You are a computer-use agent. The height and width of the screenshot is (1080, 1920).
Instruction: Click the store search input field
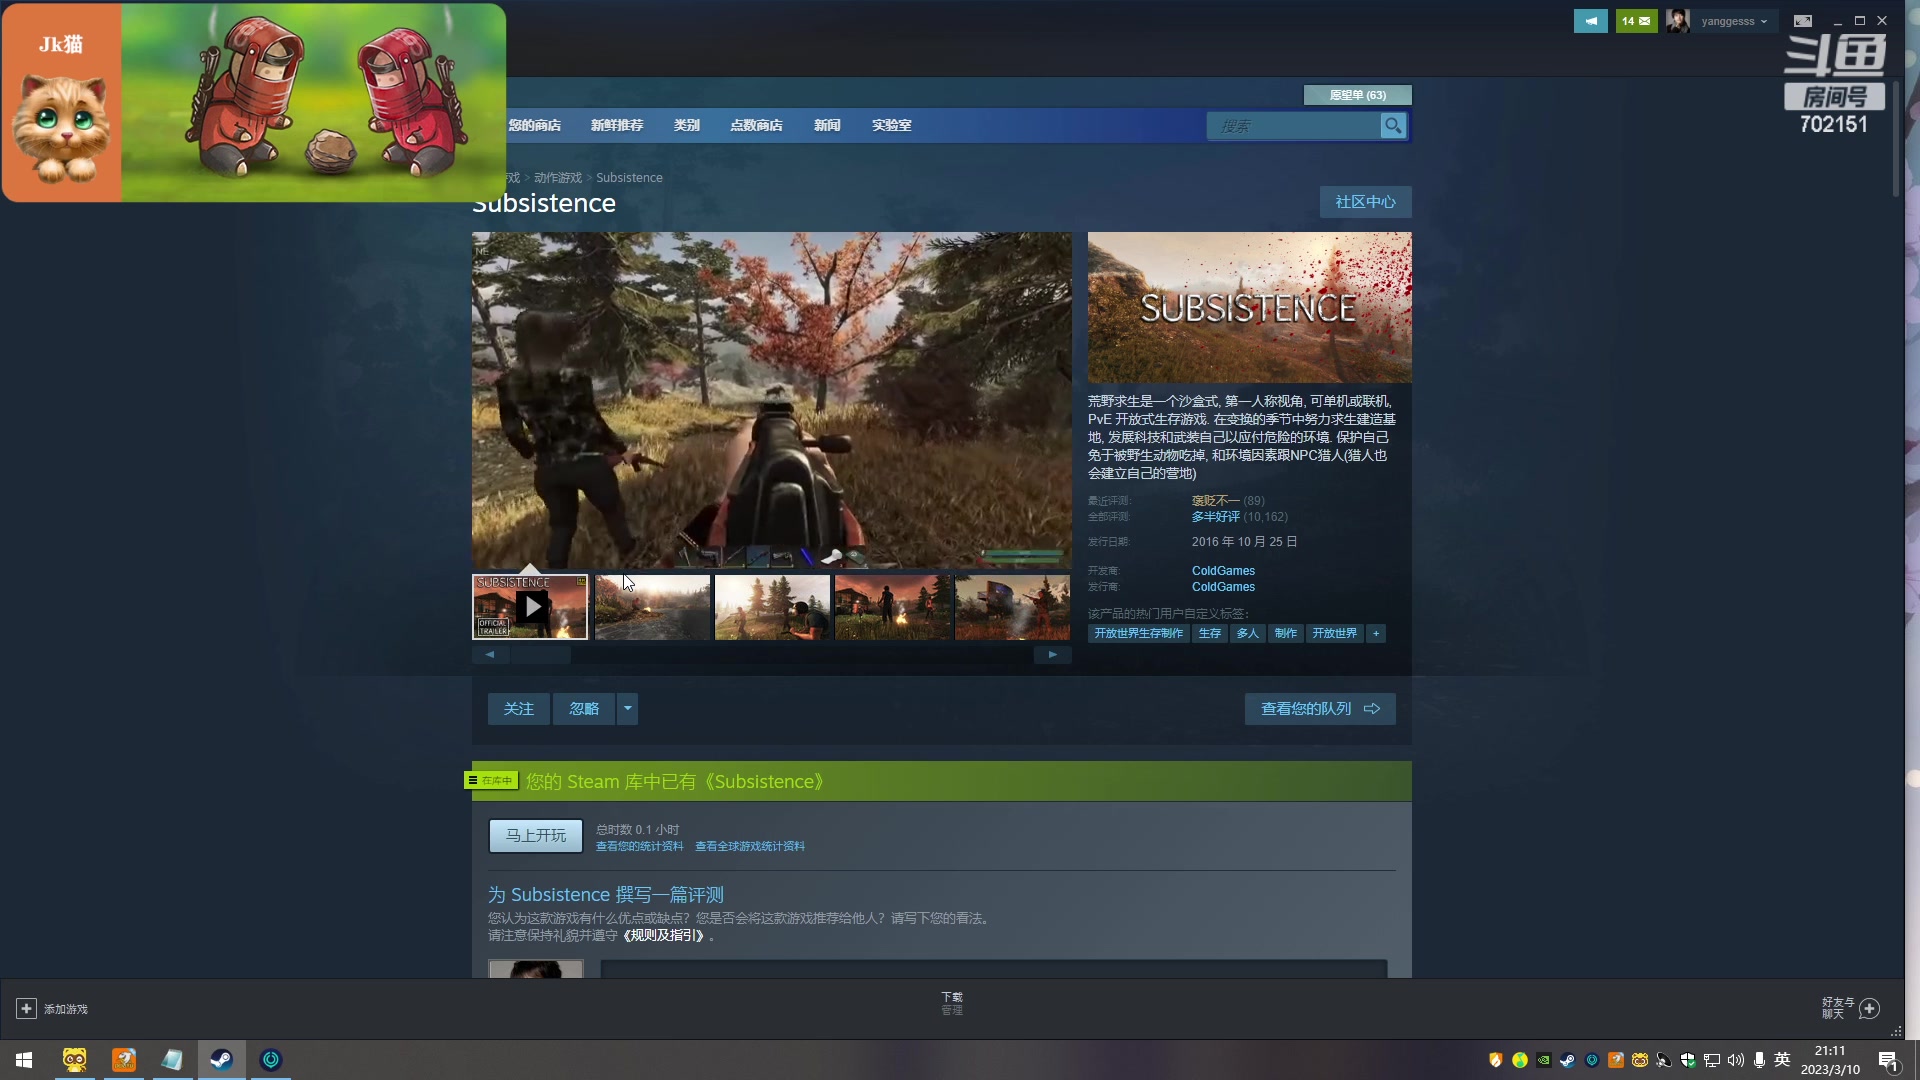(x=1293, y=126)
